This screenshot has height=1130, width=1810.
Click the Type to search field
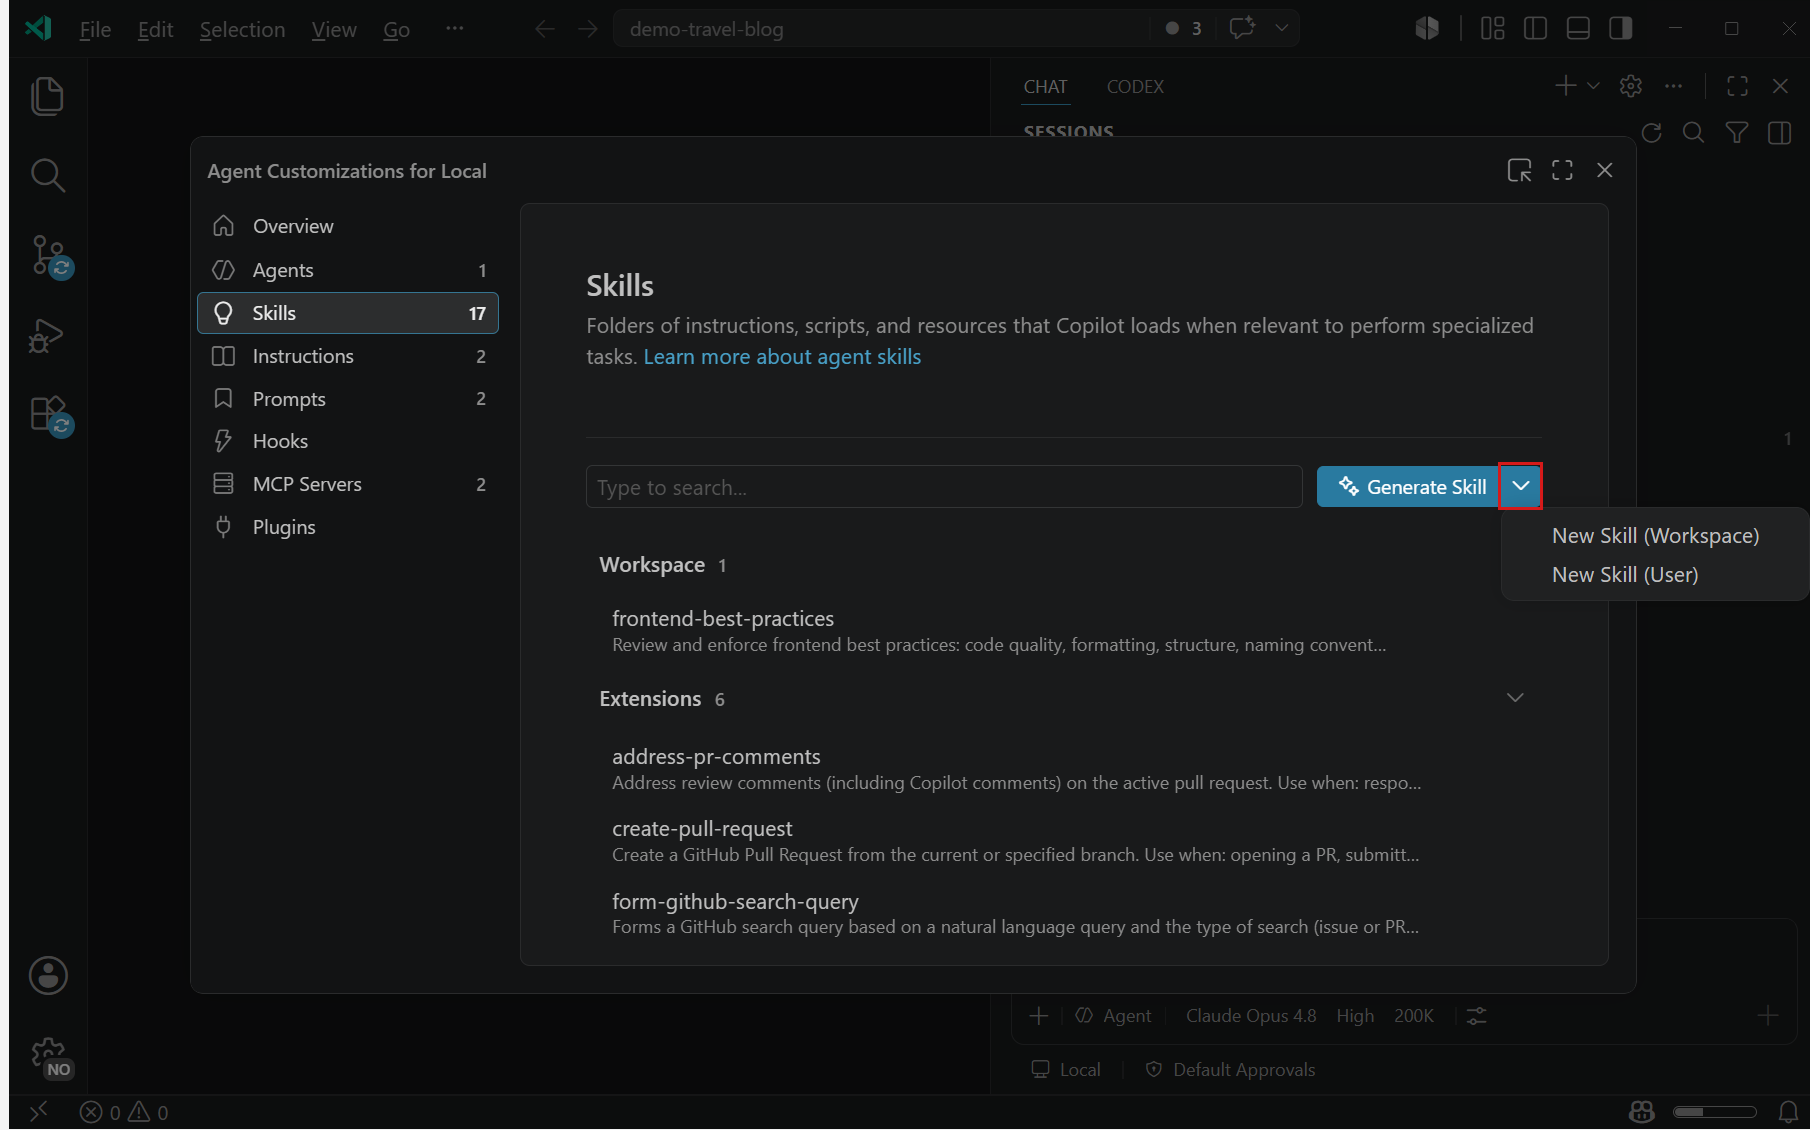944,487
